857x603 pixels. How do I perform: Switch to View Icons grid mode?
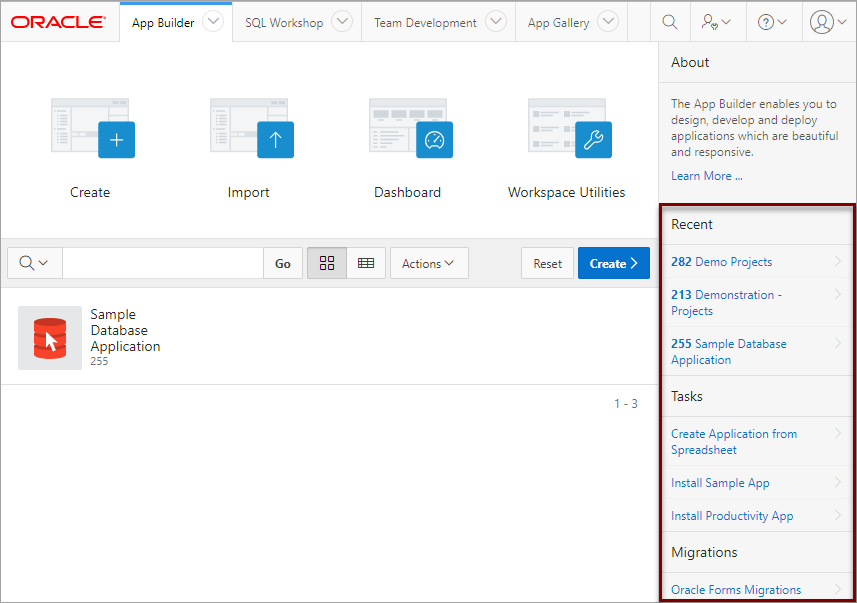pyautogui.click(x=327, y=263)
